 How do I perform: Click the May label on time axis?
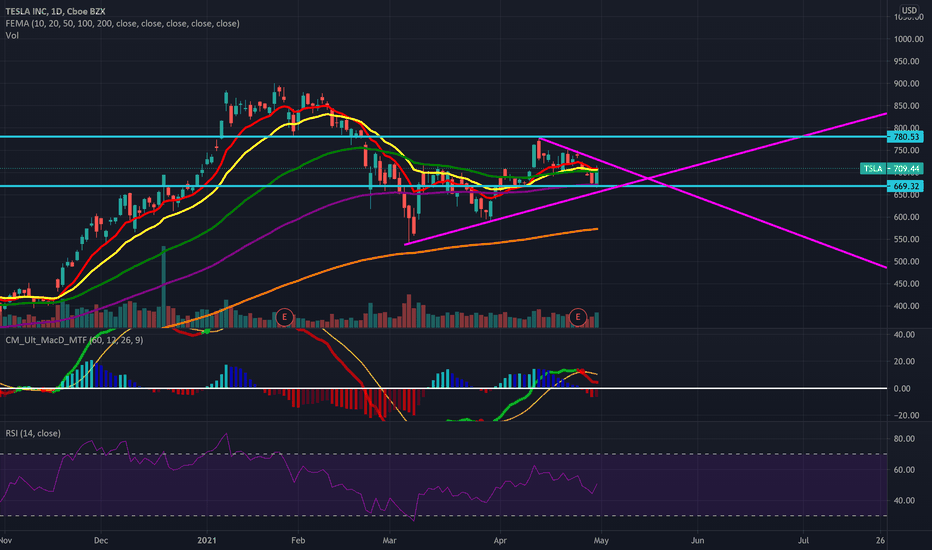click(x=601, y=540)
